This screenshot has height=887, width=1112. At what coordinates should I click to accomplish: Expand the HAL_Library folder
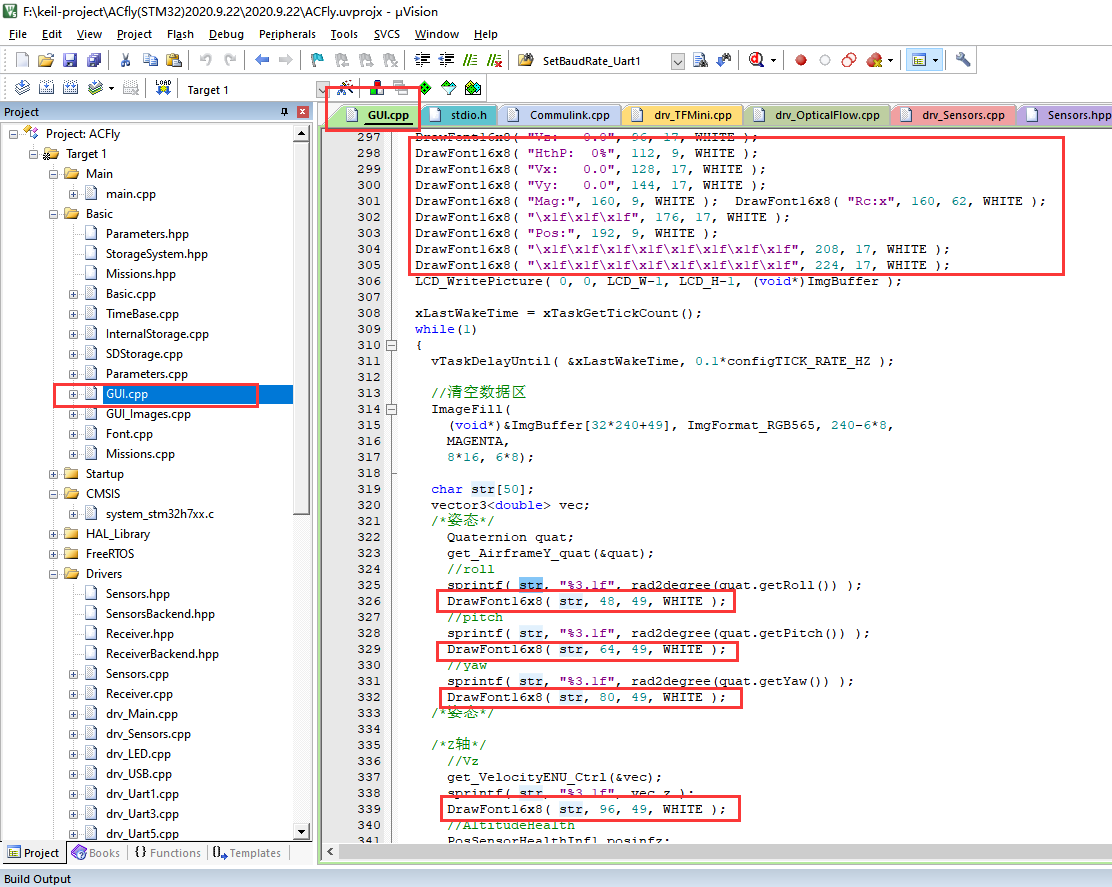pos(53,534)
